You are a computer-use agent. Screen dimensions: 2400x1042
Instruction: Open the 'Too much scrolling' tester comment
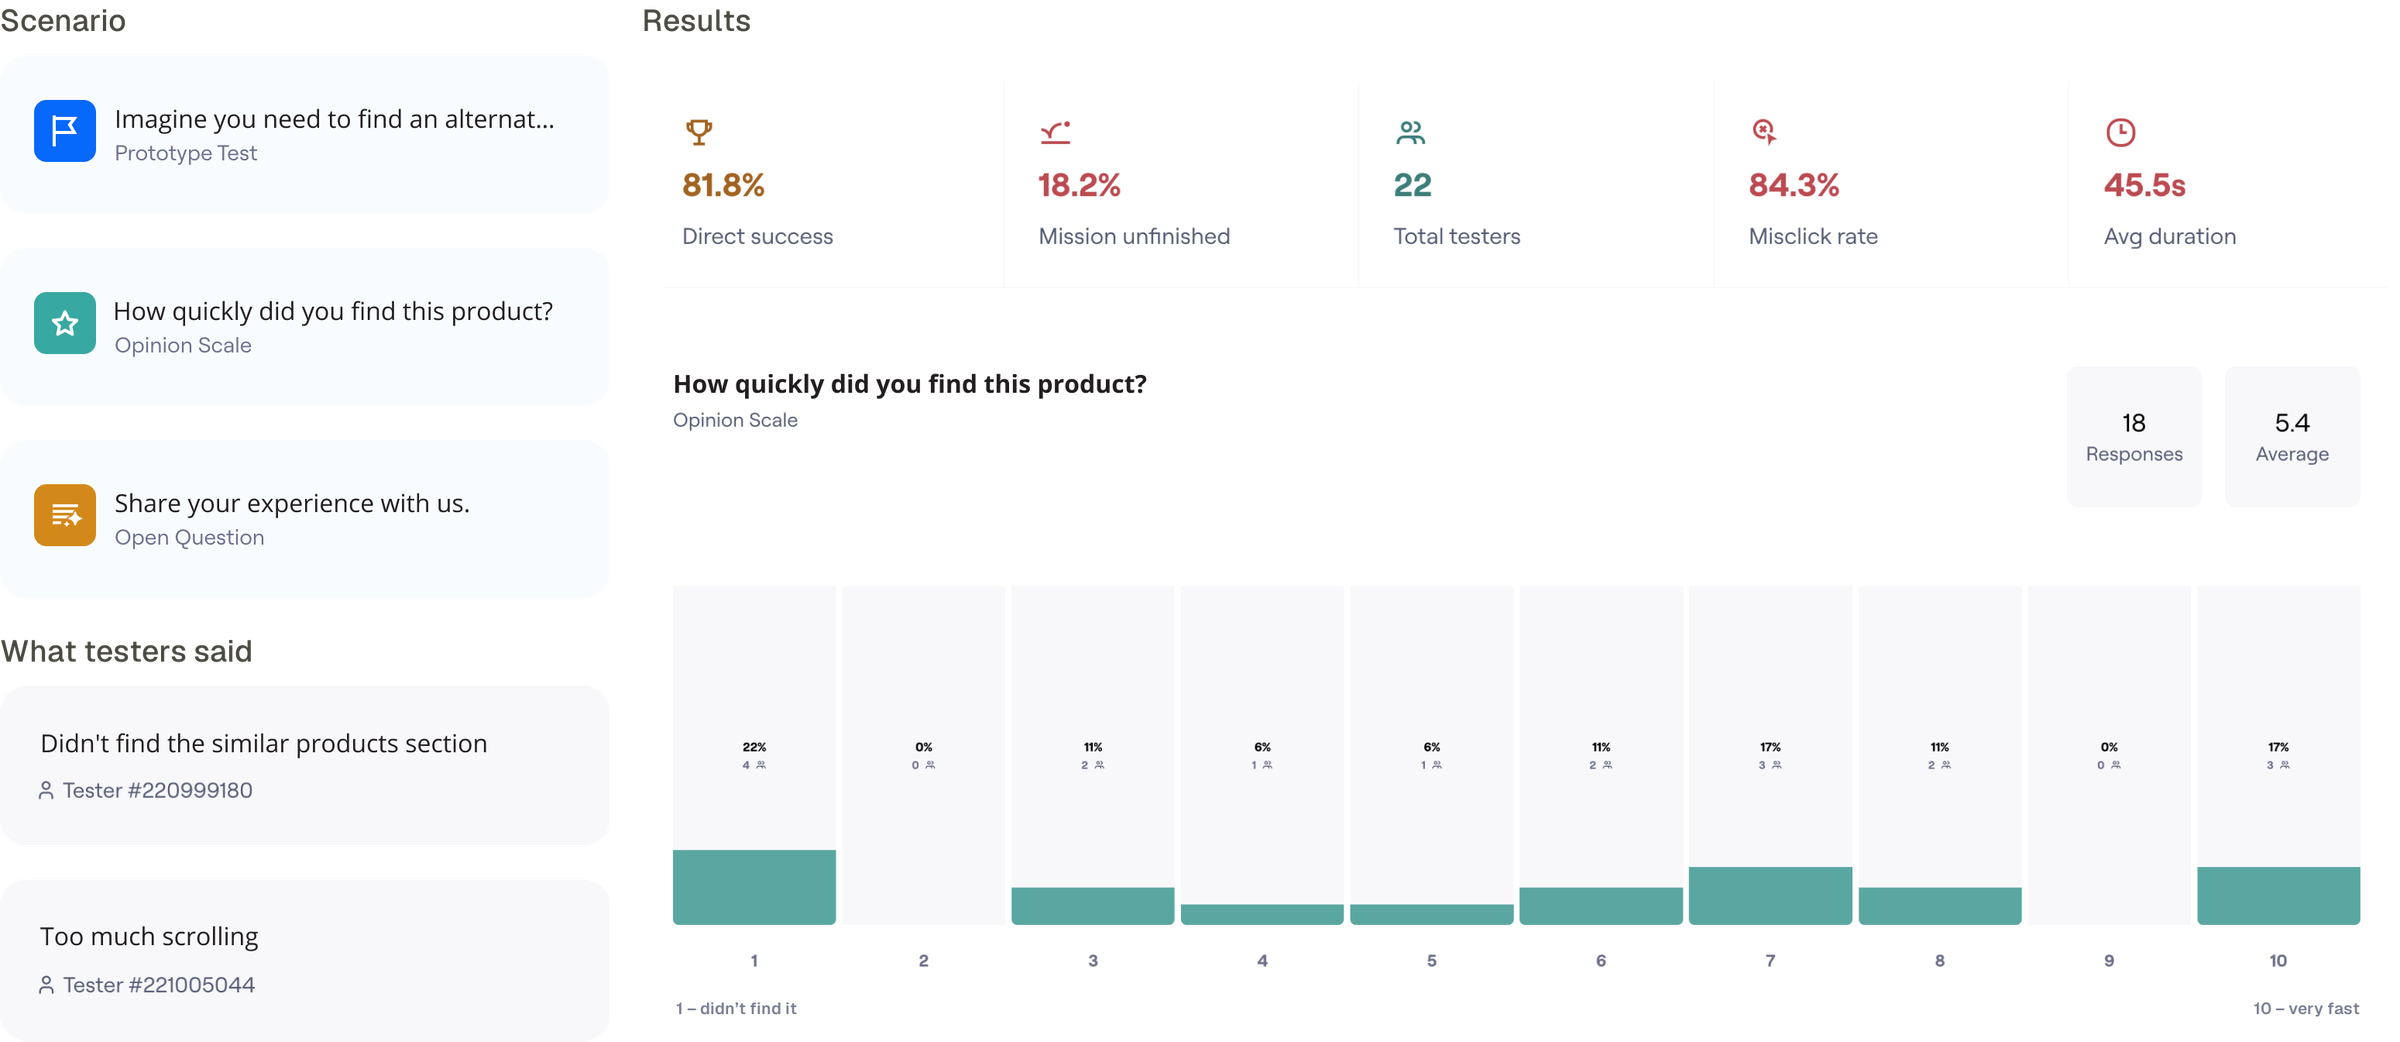coord(304,960)
